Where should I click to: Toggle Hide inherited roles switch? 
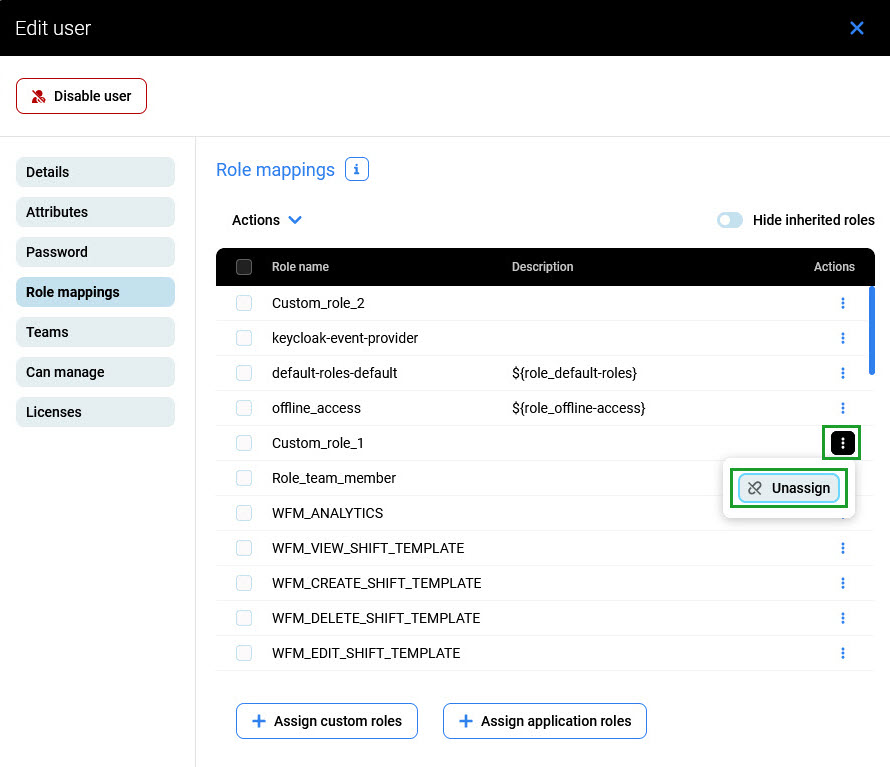[730, 220]
